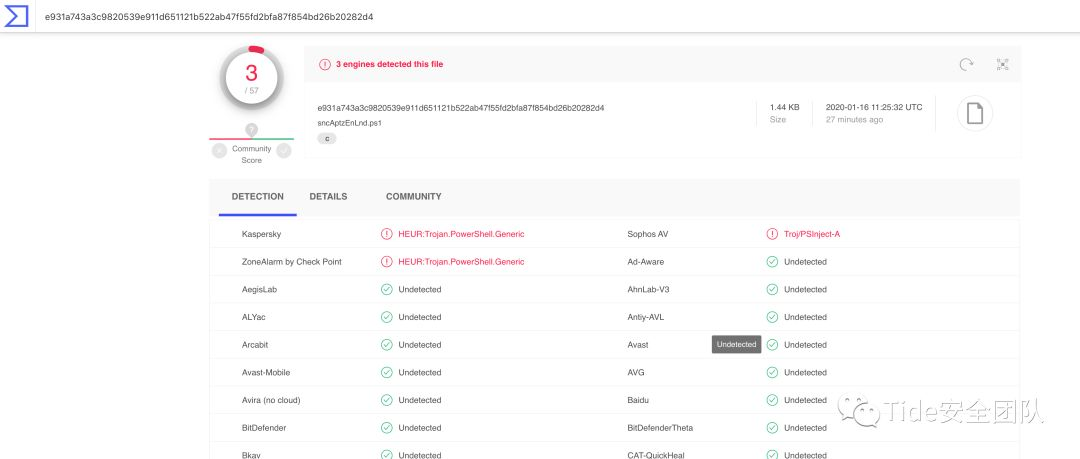Downvote using the community score X icon
The image size is (1080, 459).
tap(219, 150)
